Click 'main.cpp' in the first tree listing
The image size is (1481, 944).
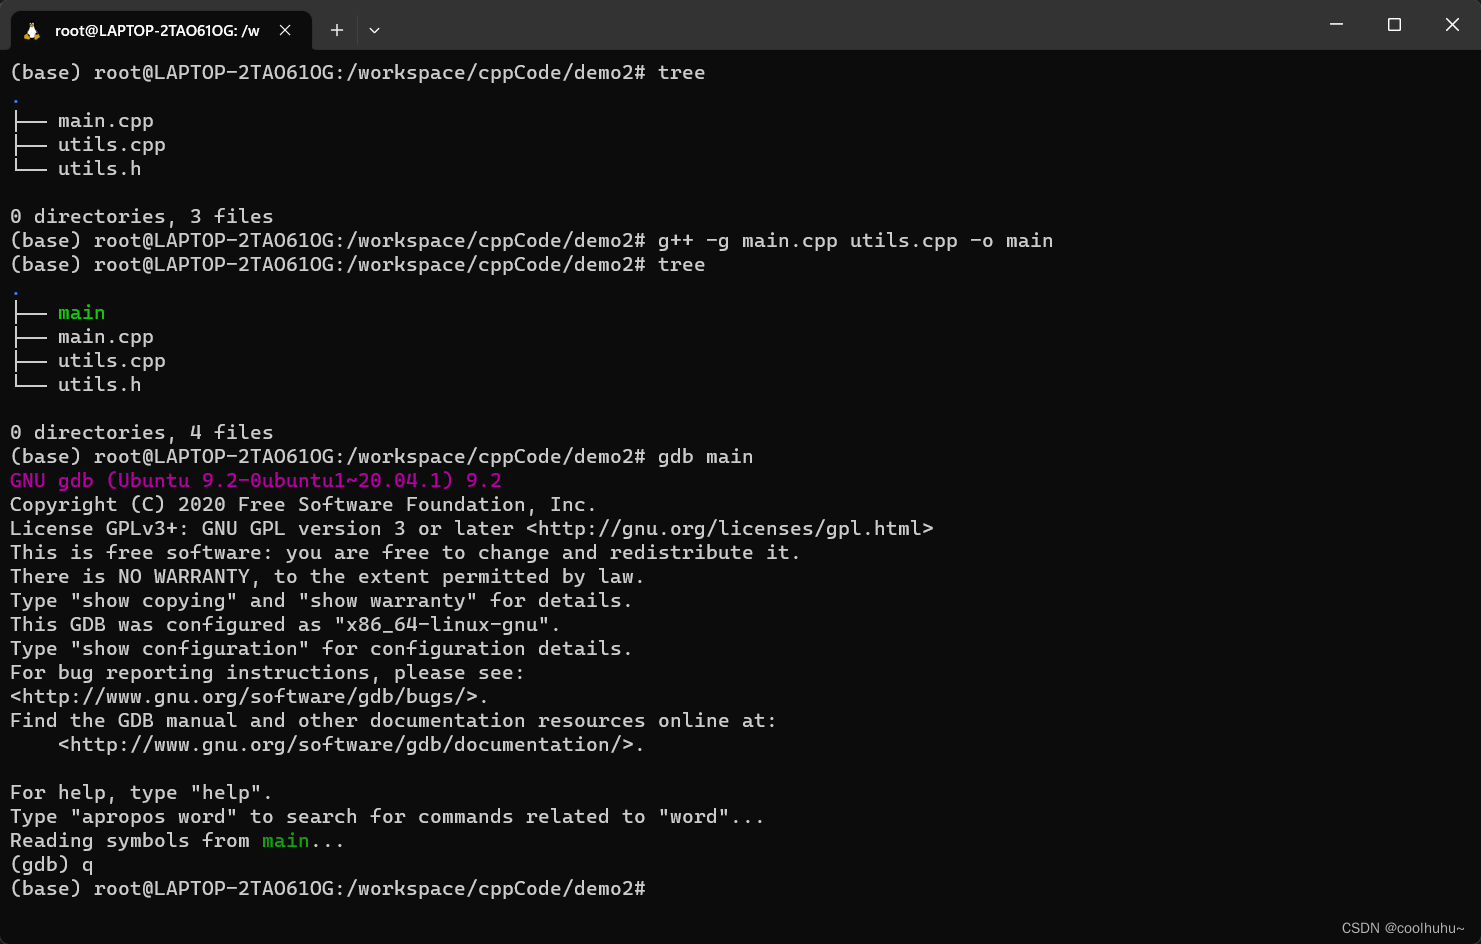click(x=106, y=121)
